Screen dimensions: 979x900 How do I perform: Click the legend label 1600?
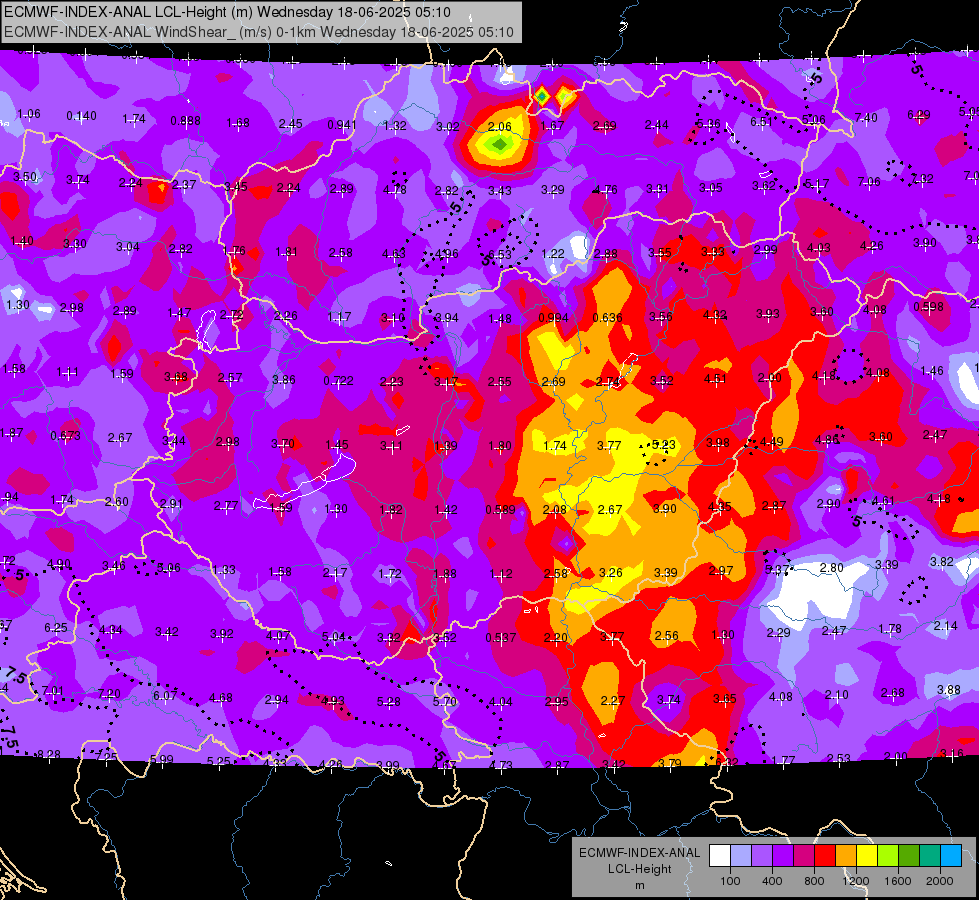tap(897, 881)
